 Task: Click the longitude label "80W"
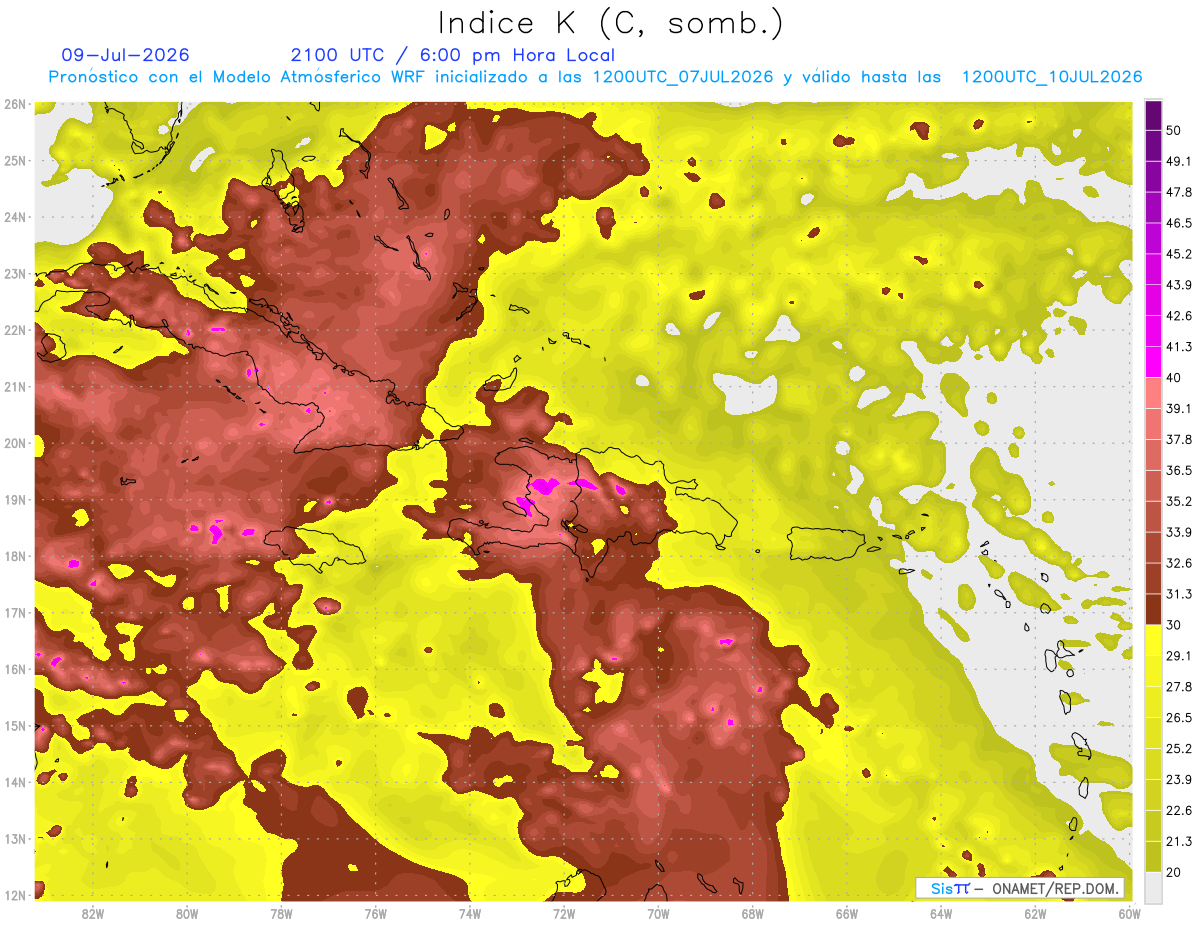(x=187, y=913)
